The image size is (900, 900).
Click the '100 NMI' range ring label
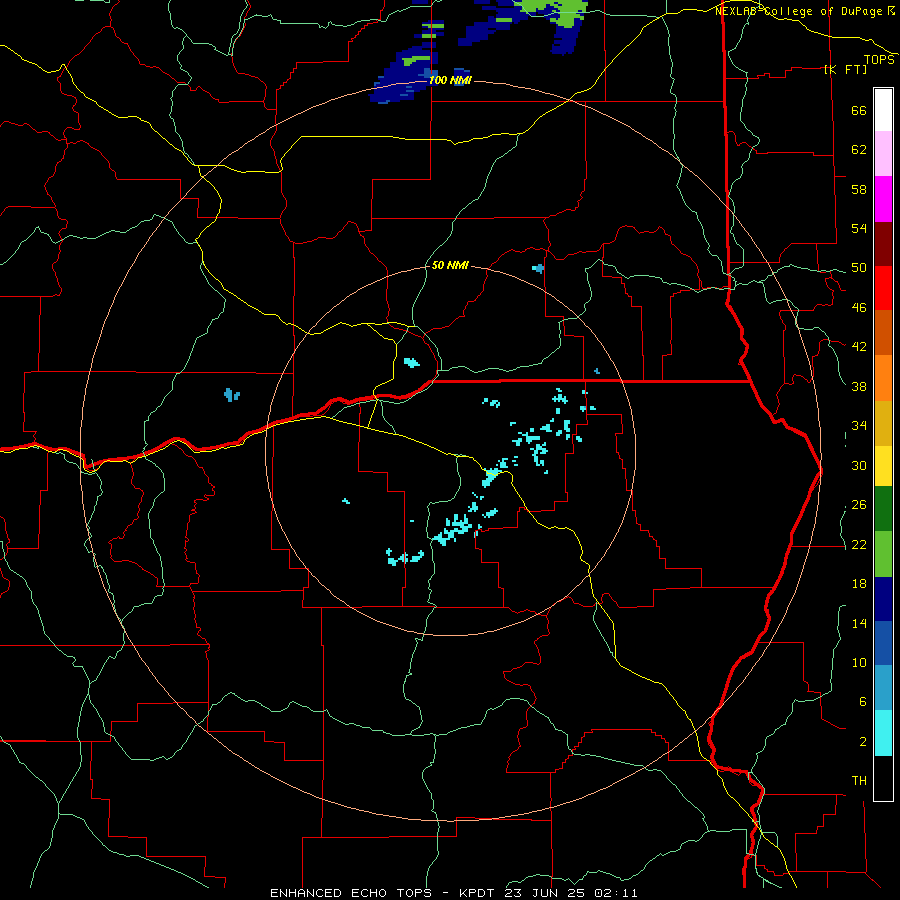click(450, 80)
